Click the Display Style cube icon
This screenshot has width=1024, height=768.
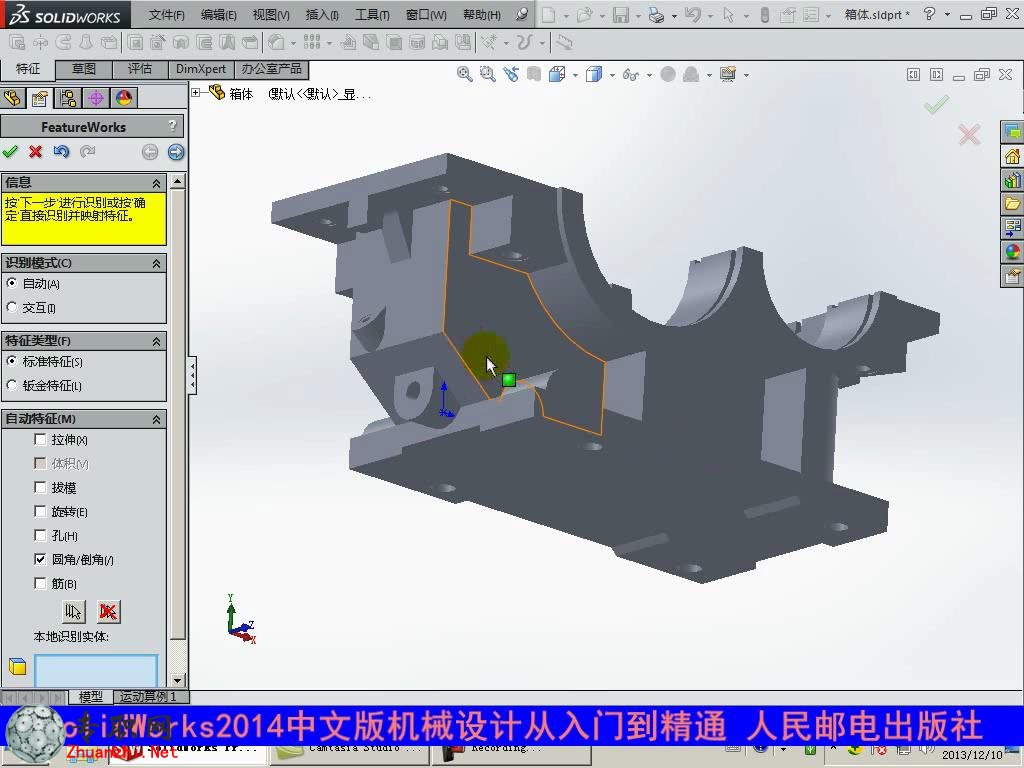(594, 74)
